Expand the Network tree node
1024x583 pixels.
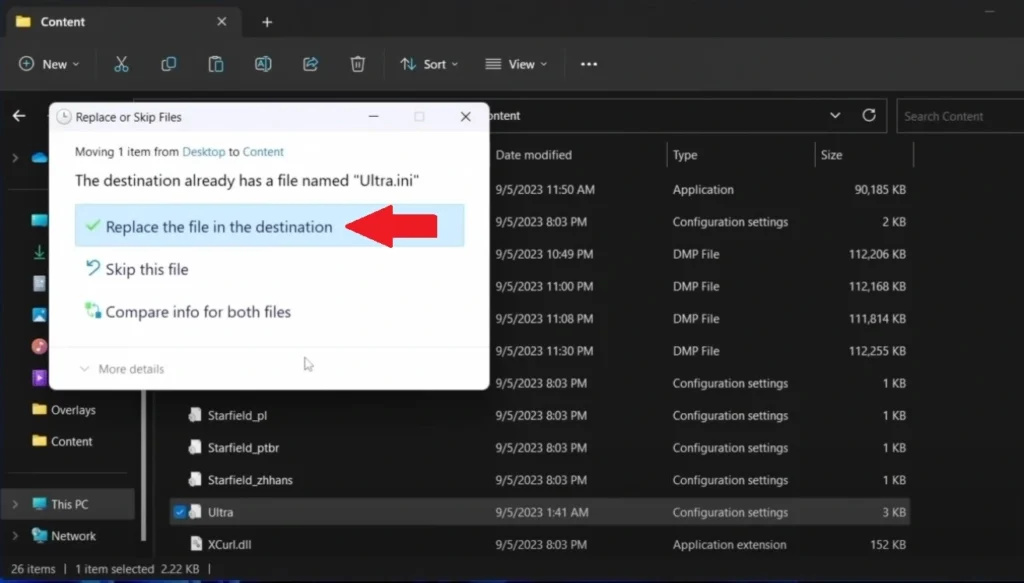point(15,536)
